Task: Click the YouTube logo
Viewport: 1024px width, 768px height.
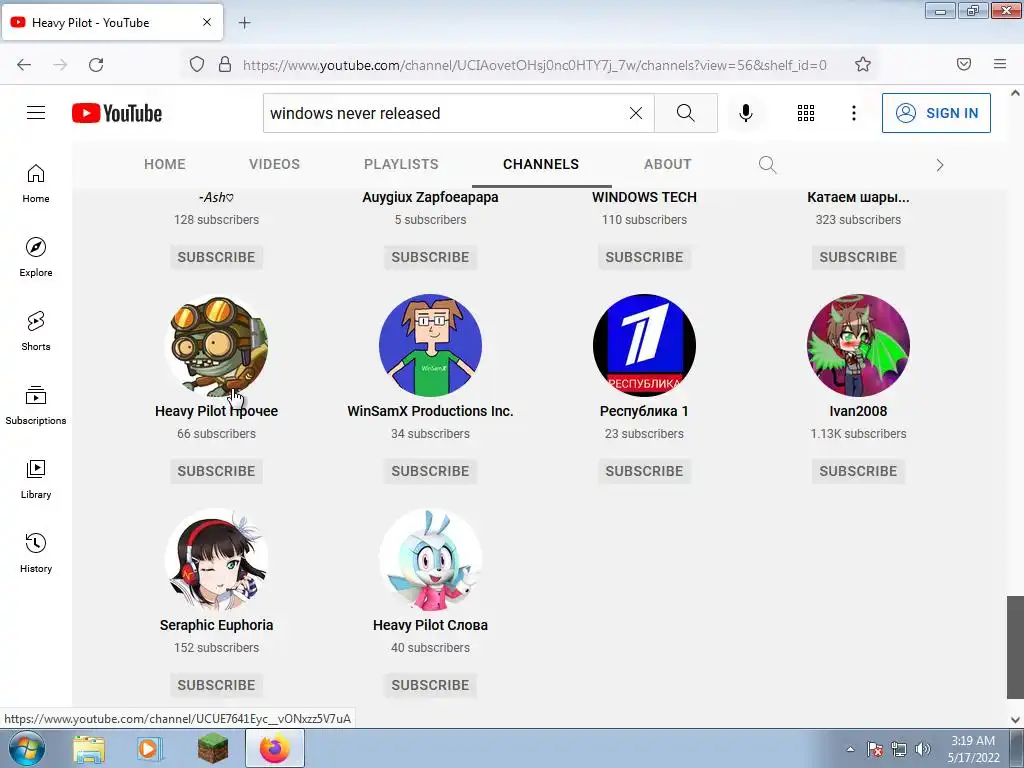Action: point(117,113)
